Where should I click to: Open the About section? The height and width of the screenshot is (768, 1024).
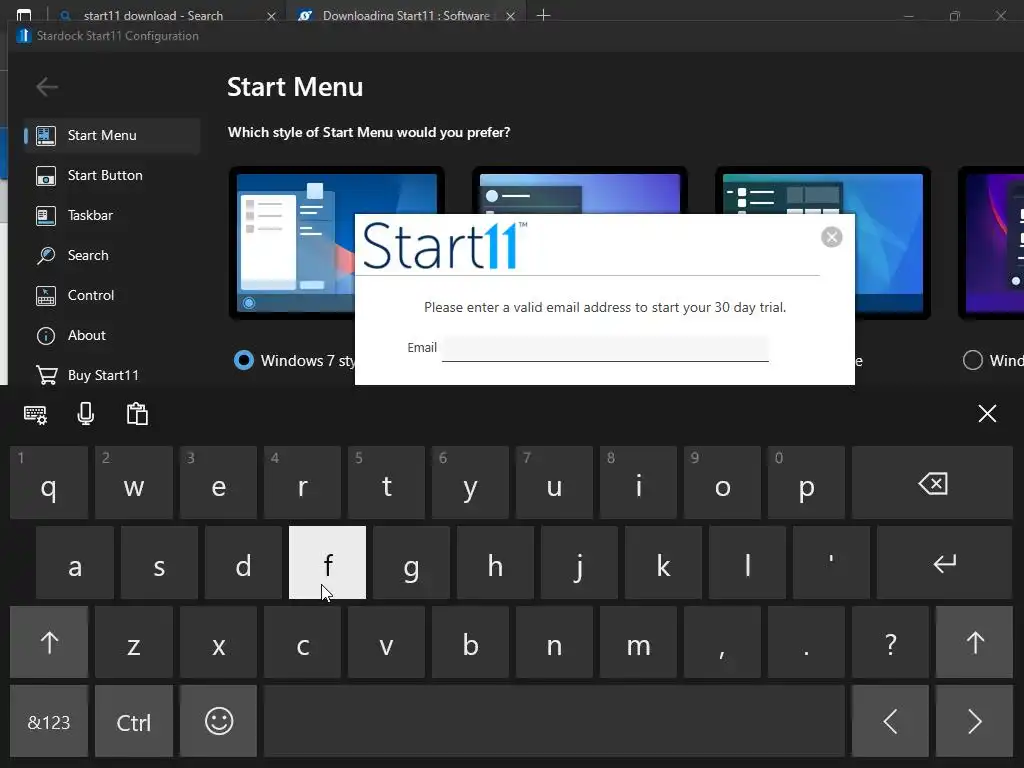[x=111, y=335]
